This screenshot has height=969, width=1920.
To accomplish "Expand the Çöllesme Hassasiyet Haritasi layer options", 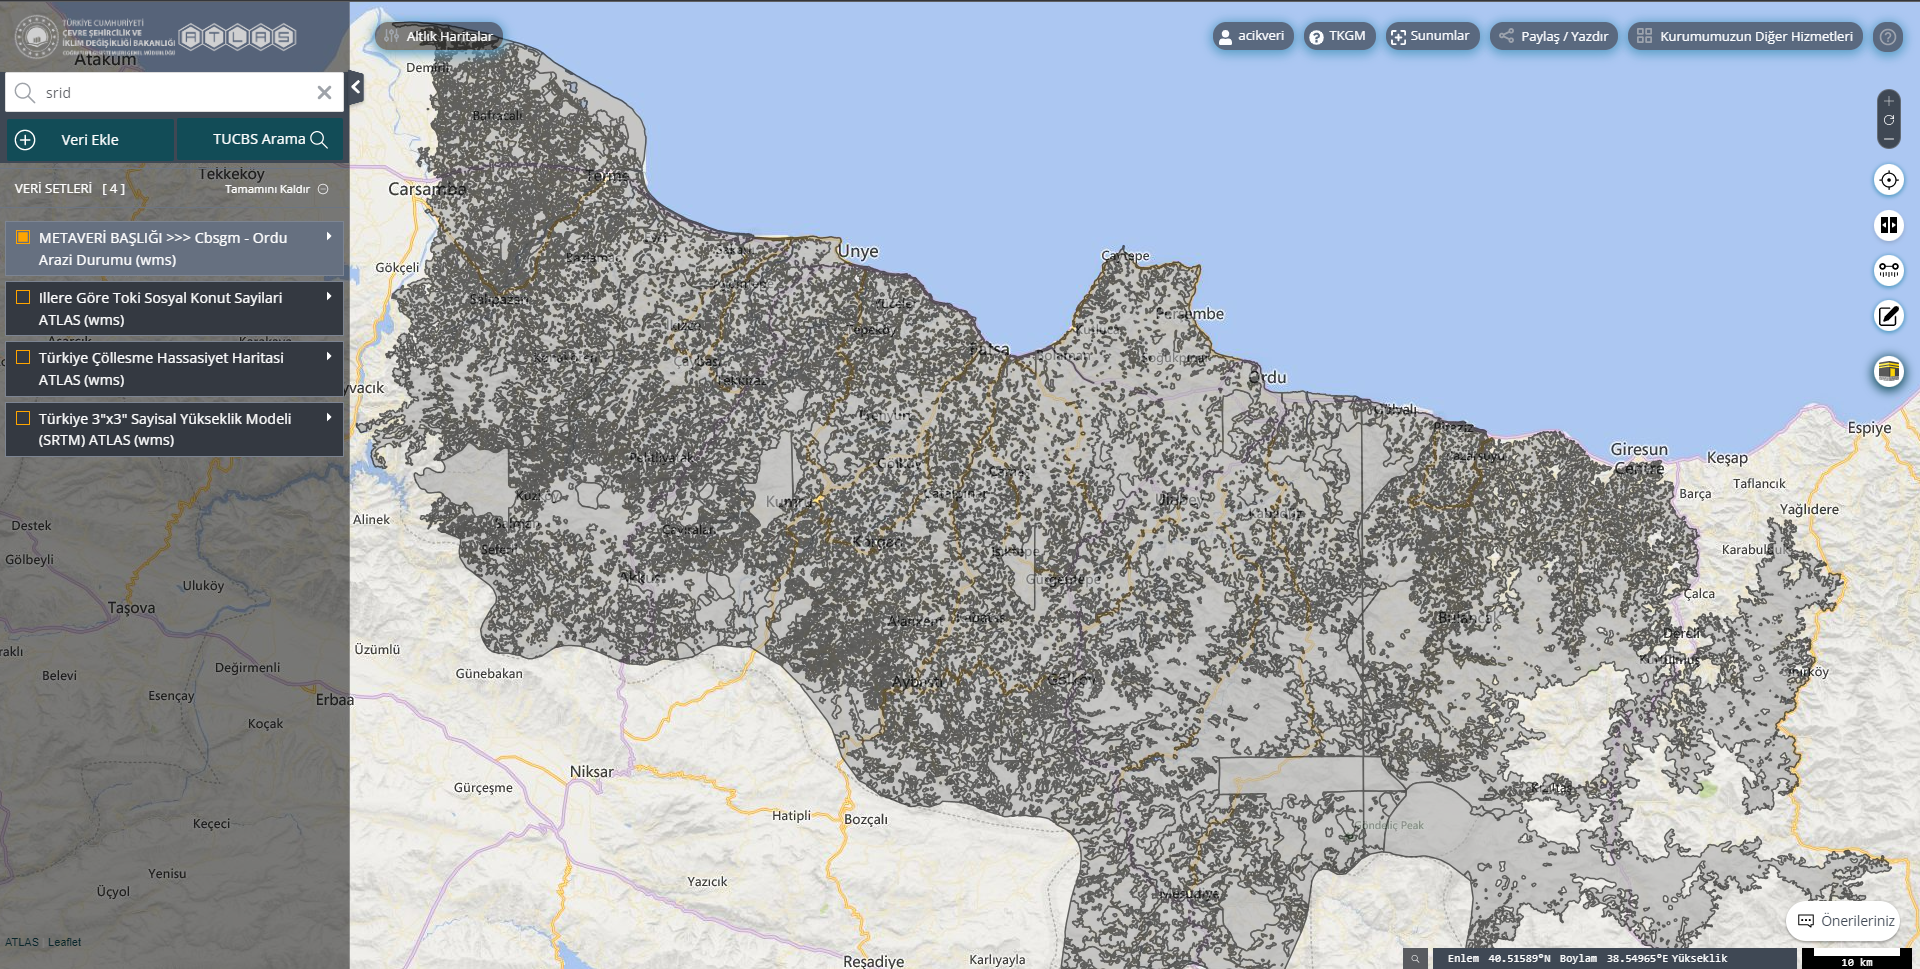I will pos(328,357).
